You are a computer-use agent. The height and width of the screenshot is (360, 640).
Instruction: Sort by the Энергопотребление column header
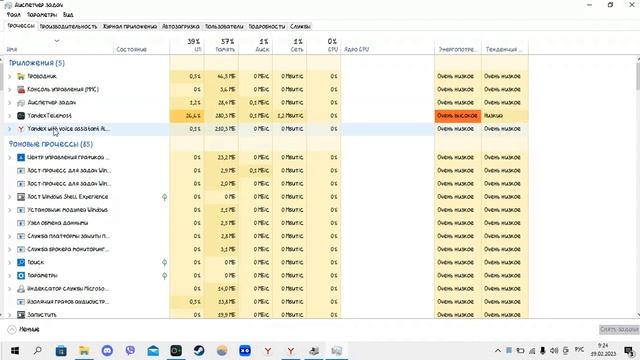click(458, 45)
